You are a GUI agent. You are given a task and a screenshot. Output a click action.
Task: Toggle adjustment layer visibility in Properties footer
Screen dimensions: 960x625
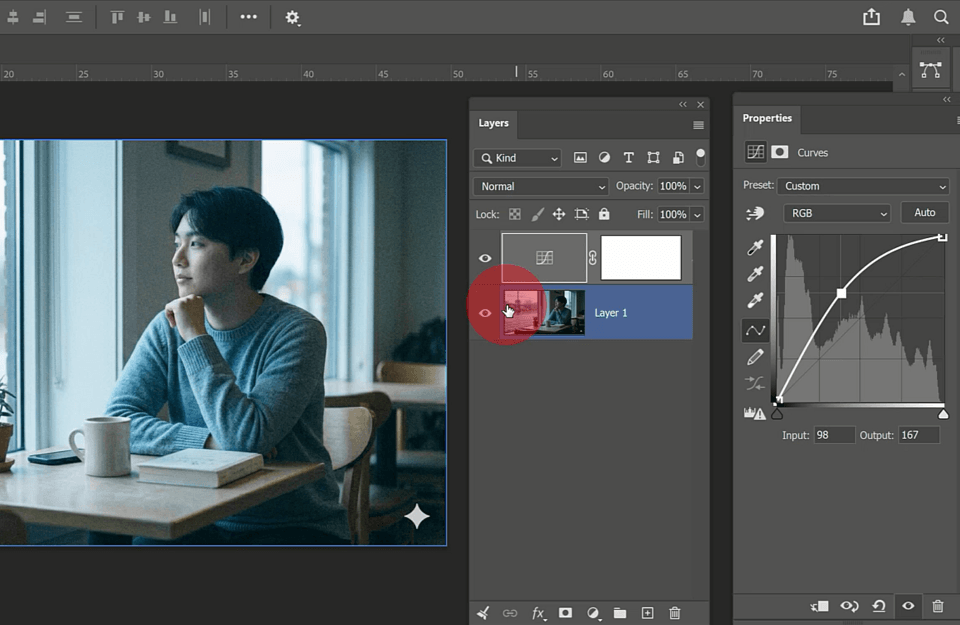908,606
